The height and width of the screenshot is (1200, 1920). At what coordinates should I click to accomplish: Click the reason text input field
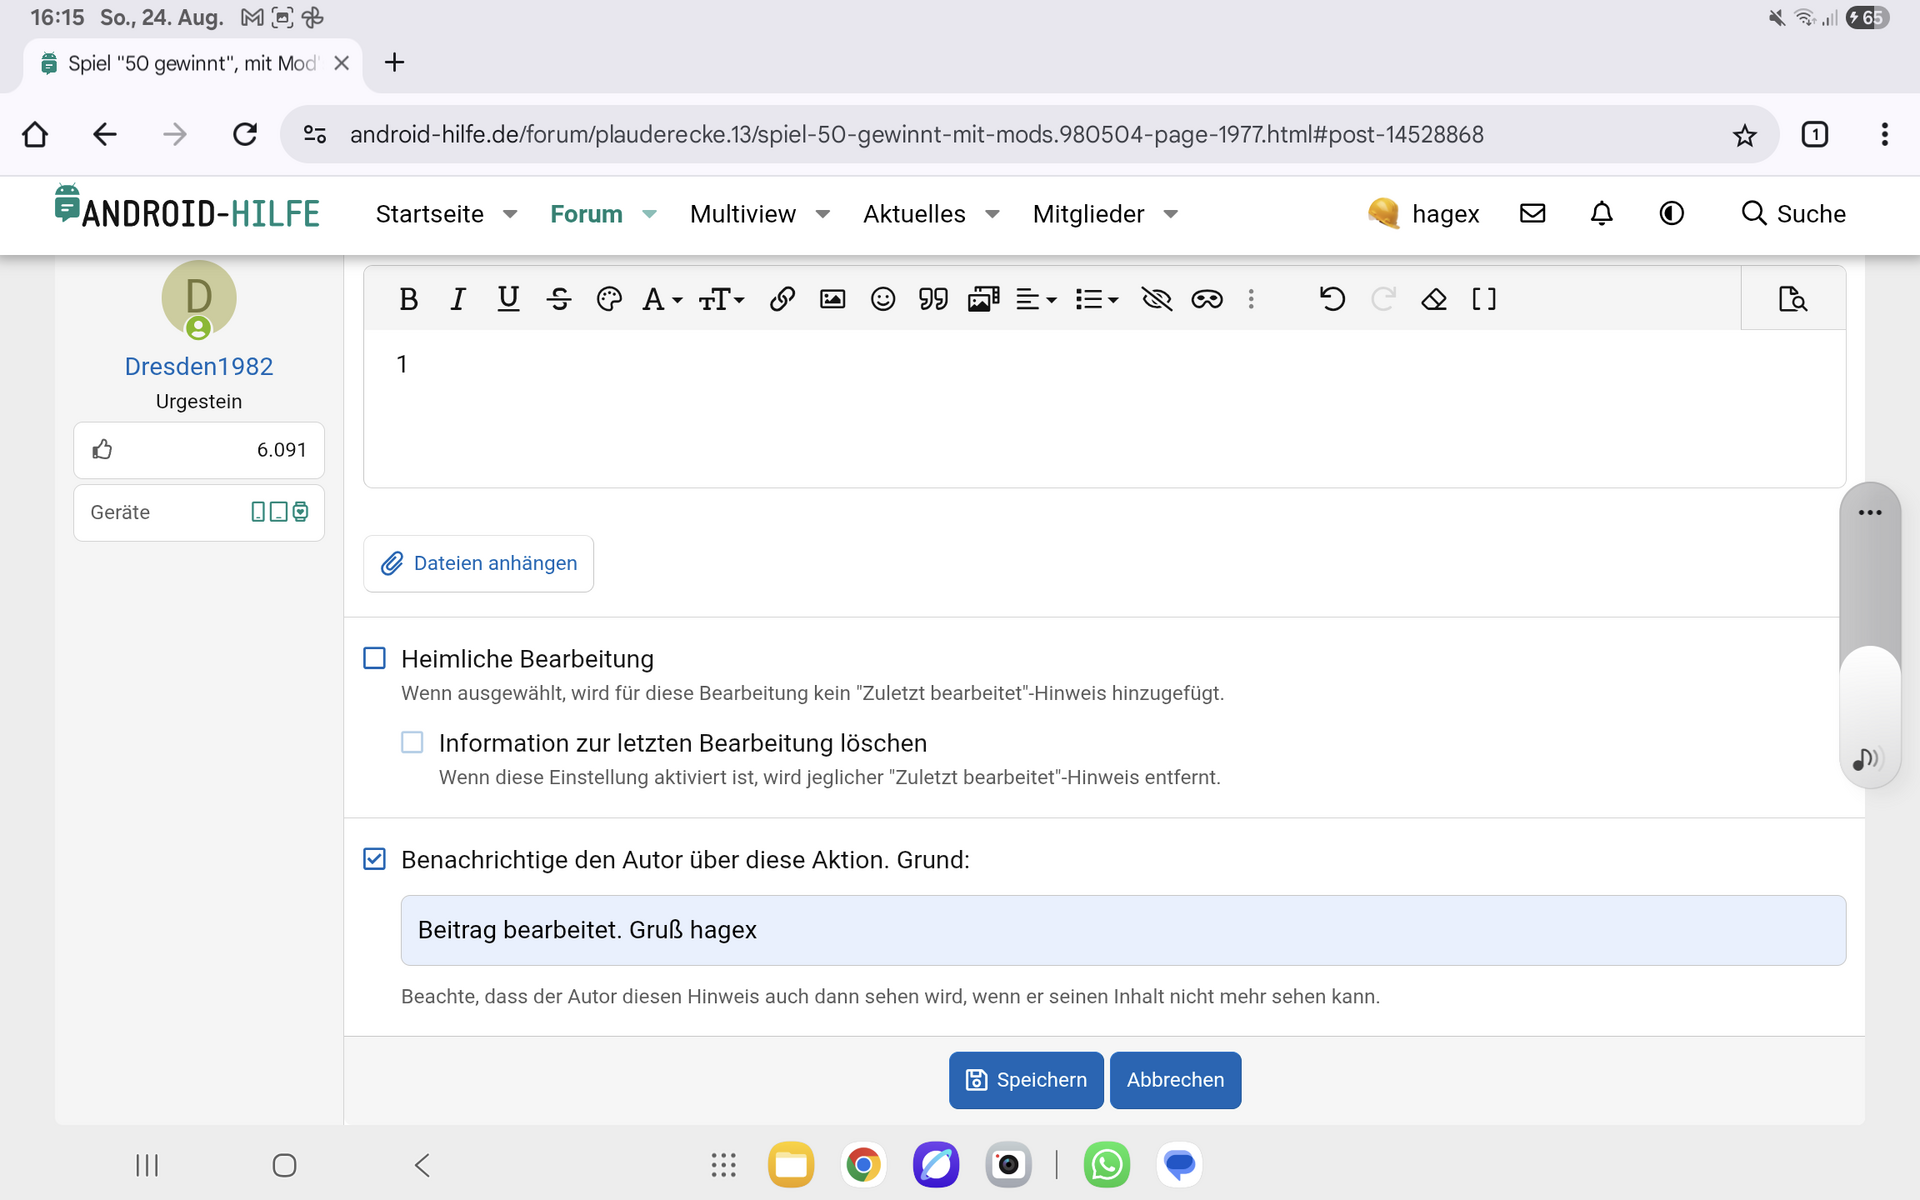pos(1122,930)
